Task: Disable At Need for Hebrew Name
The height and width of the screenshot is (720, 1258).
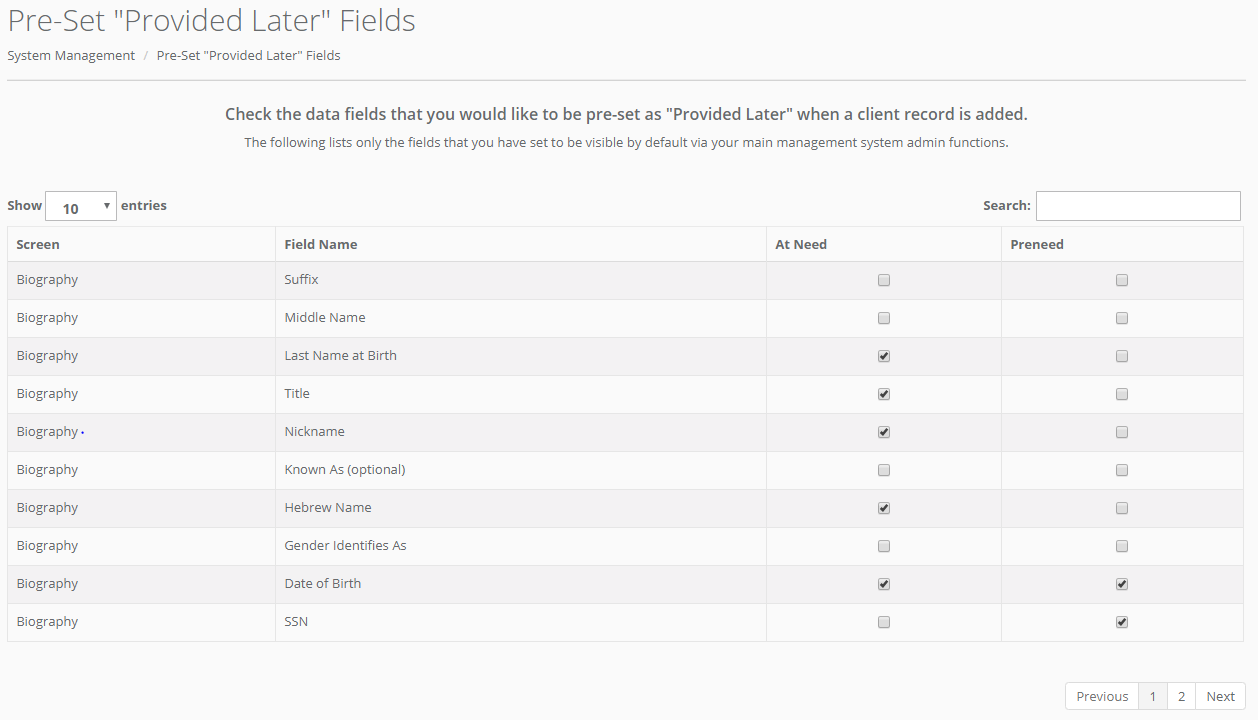Action: click(884, 509)
